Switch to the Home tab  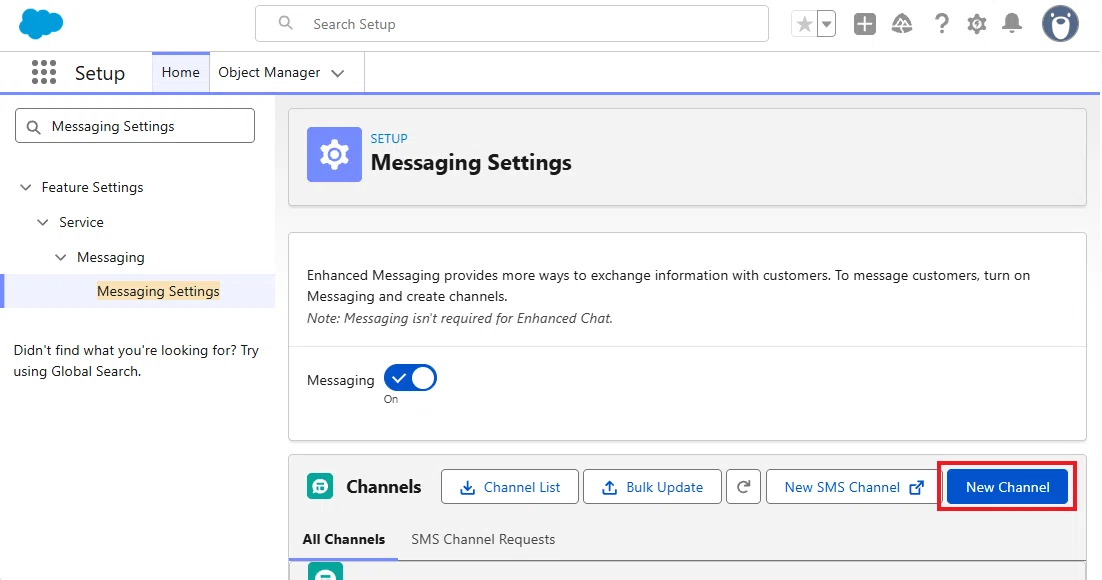click(x=181, y=72)
